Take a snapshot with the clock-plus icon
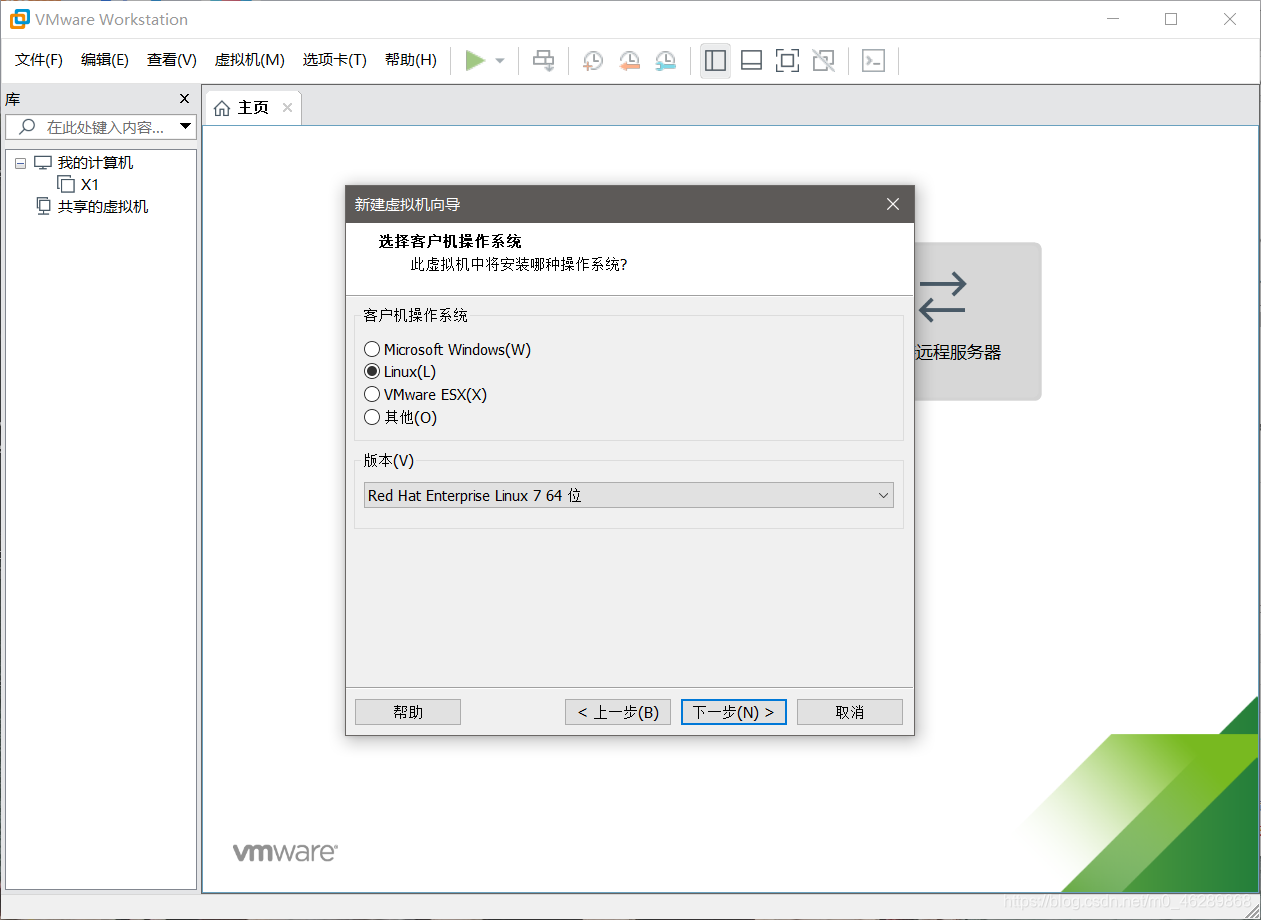This screenshot has width=1261, height=920. 593,61
